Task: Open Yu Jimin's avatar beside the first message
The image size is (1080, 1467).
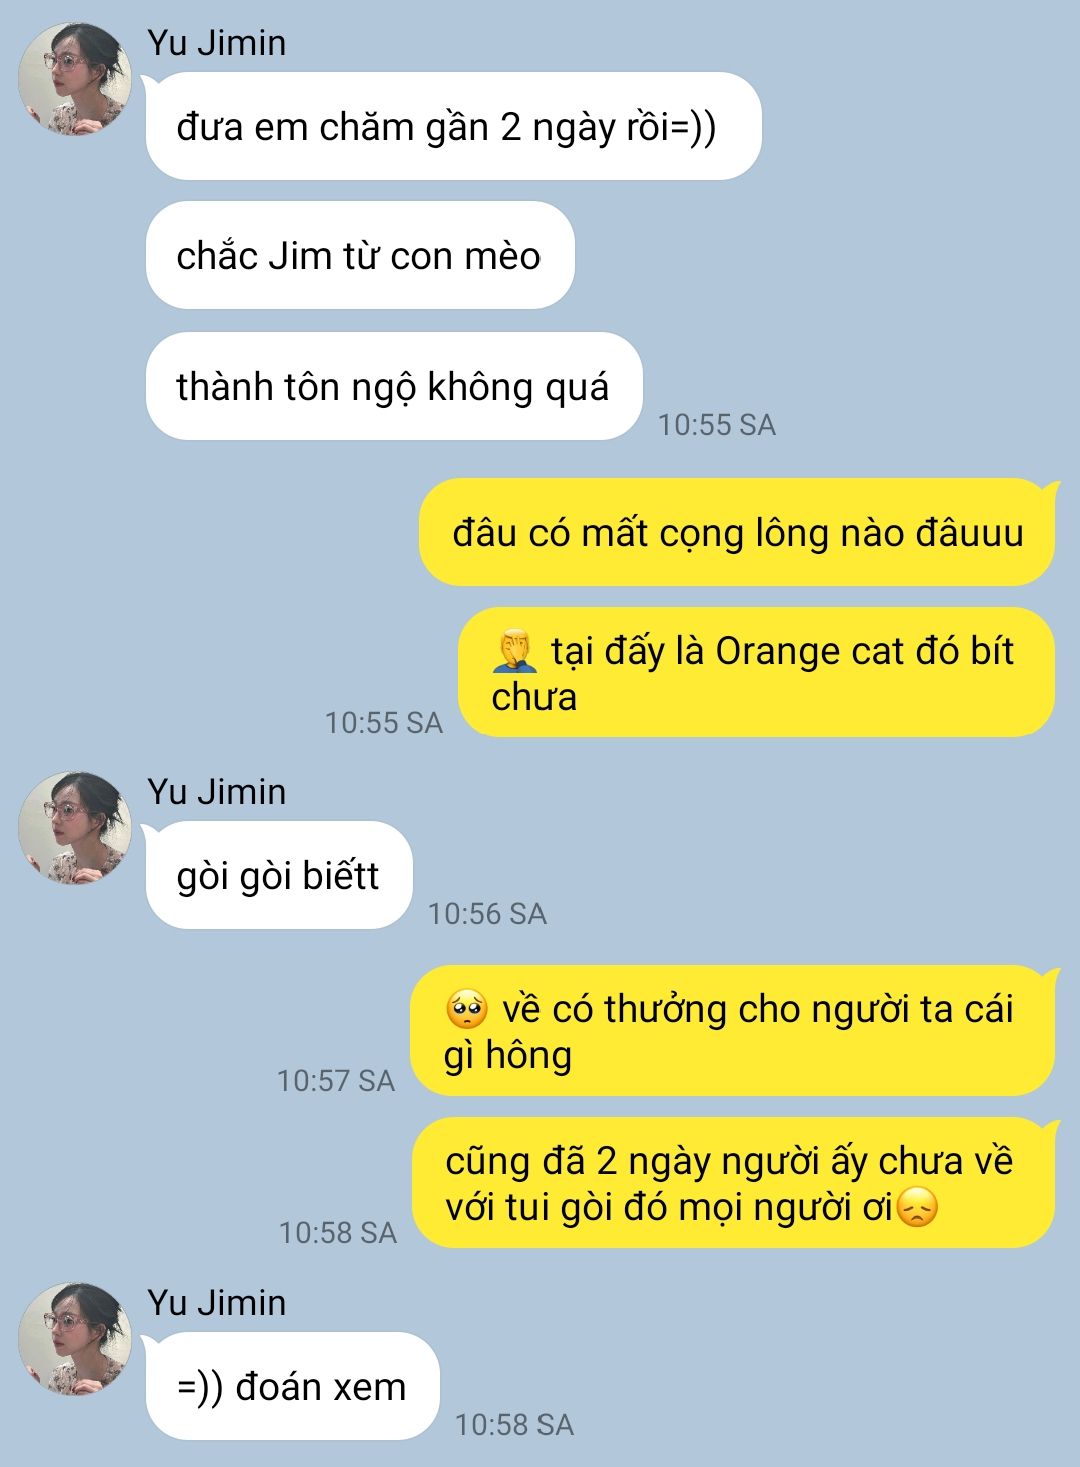Action: point(75,78)
